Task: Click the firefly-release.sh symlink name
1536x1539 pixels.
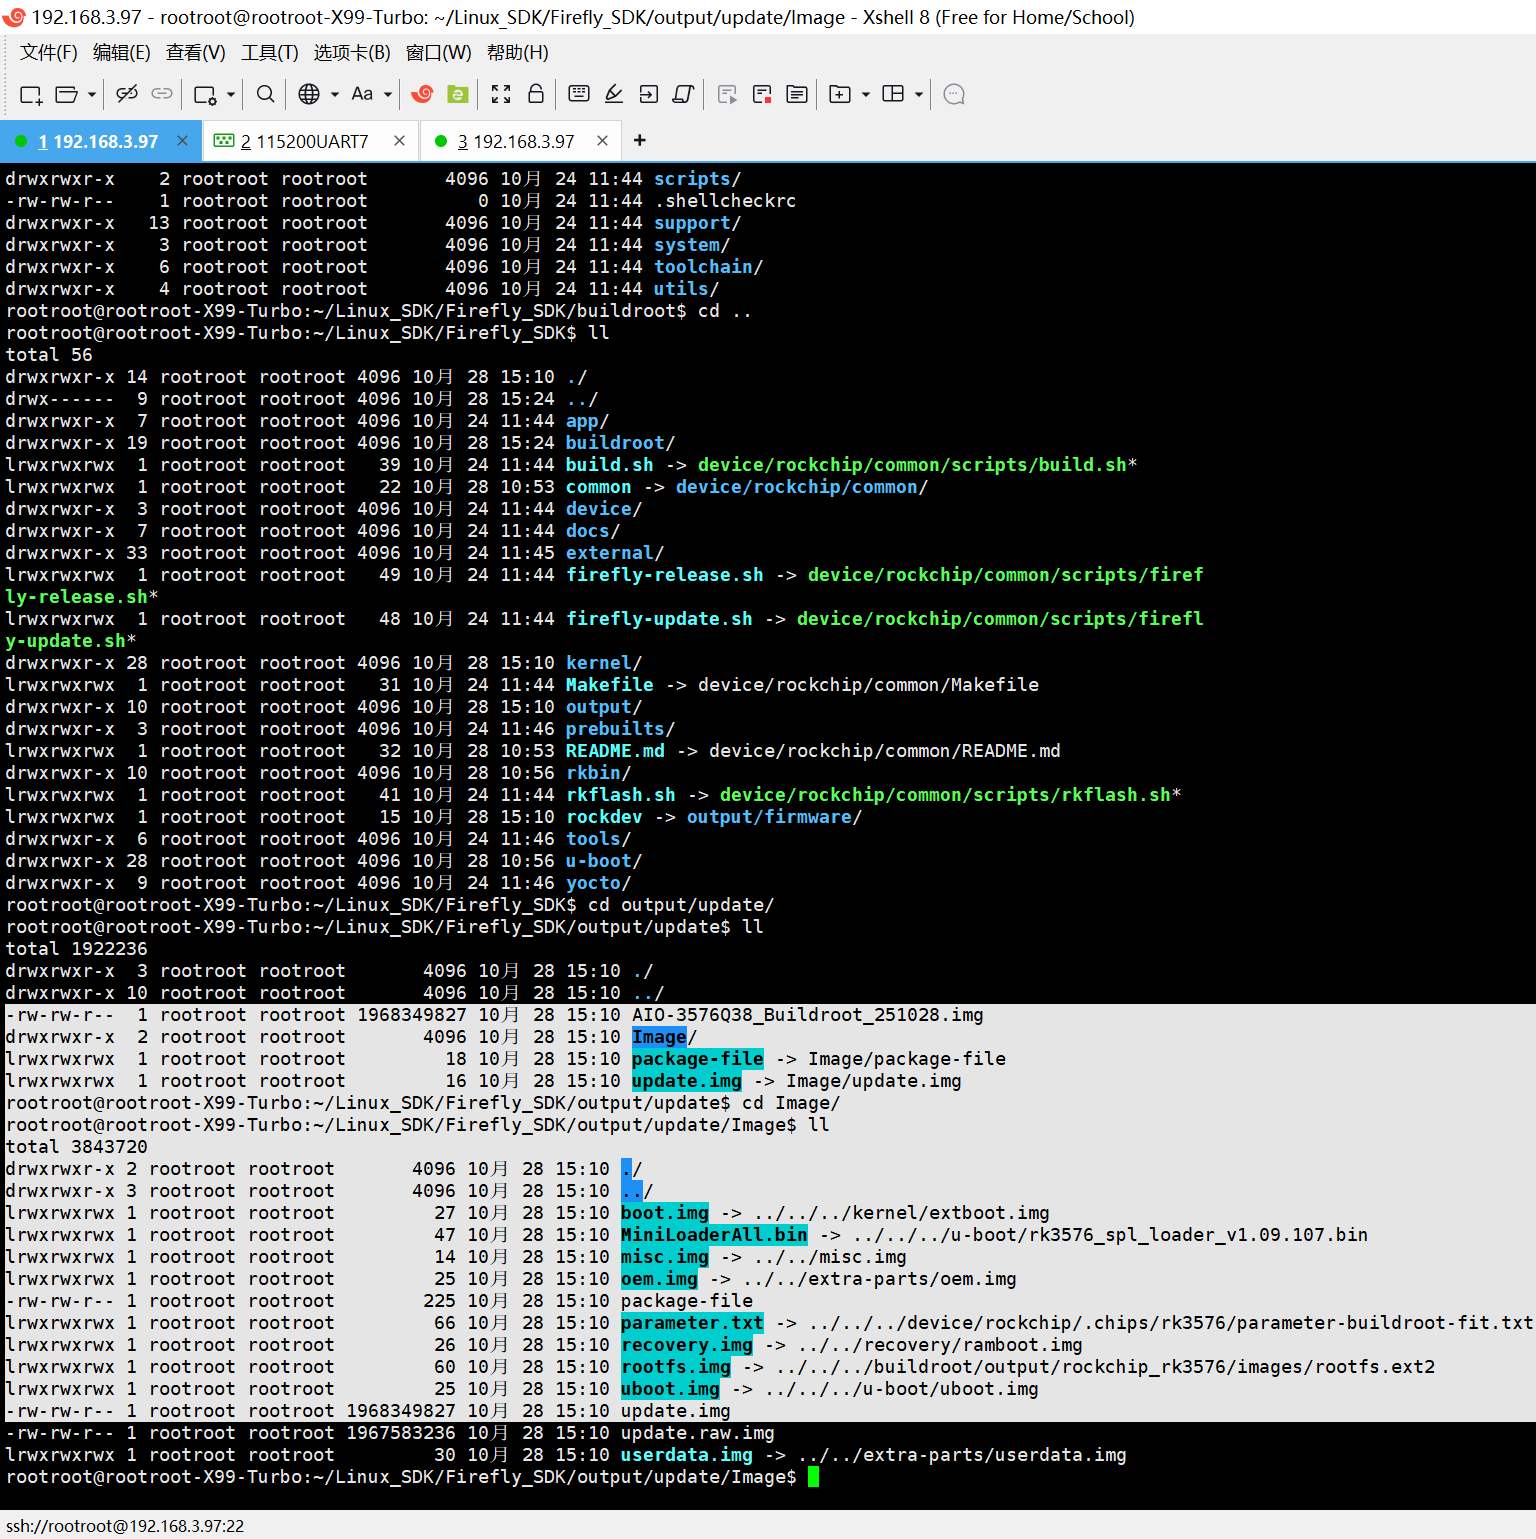Action: coord(665,575)
